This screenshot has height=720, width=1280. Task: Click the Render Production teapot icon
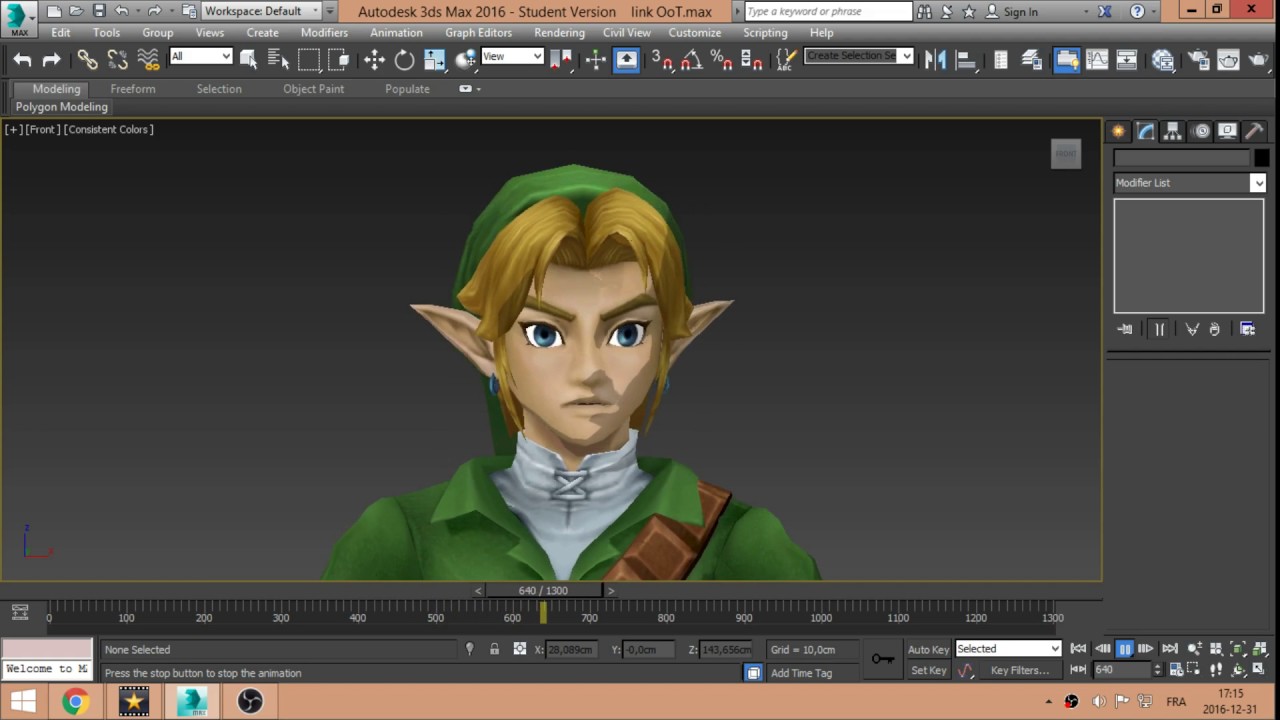pos(1257,60)
